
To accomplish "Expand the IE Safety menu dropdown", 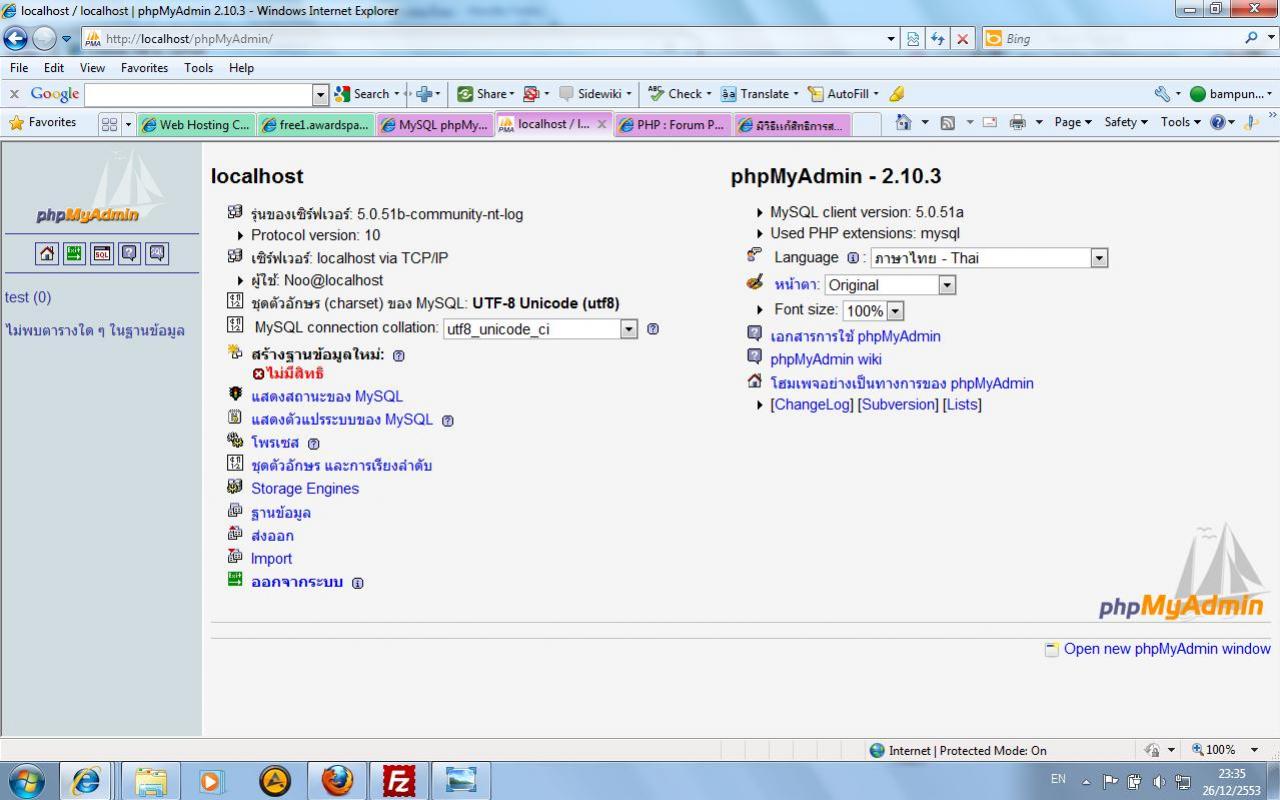I will [1126, 122].
